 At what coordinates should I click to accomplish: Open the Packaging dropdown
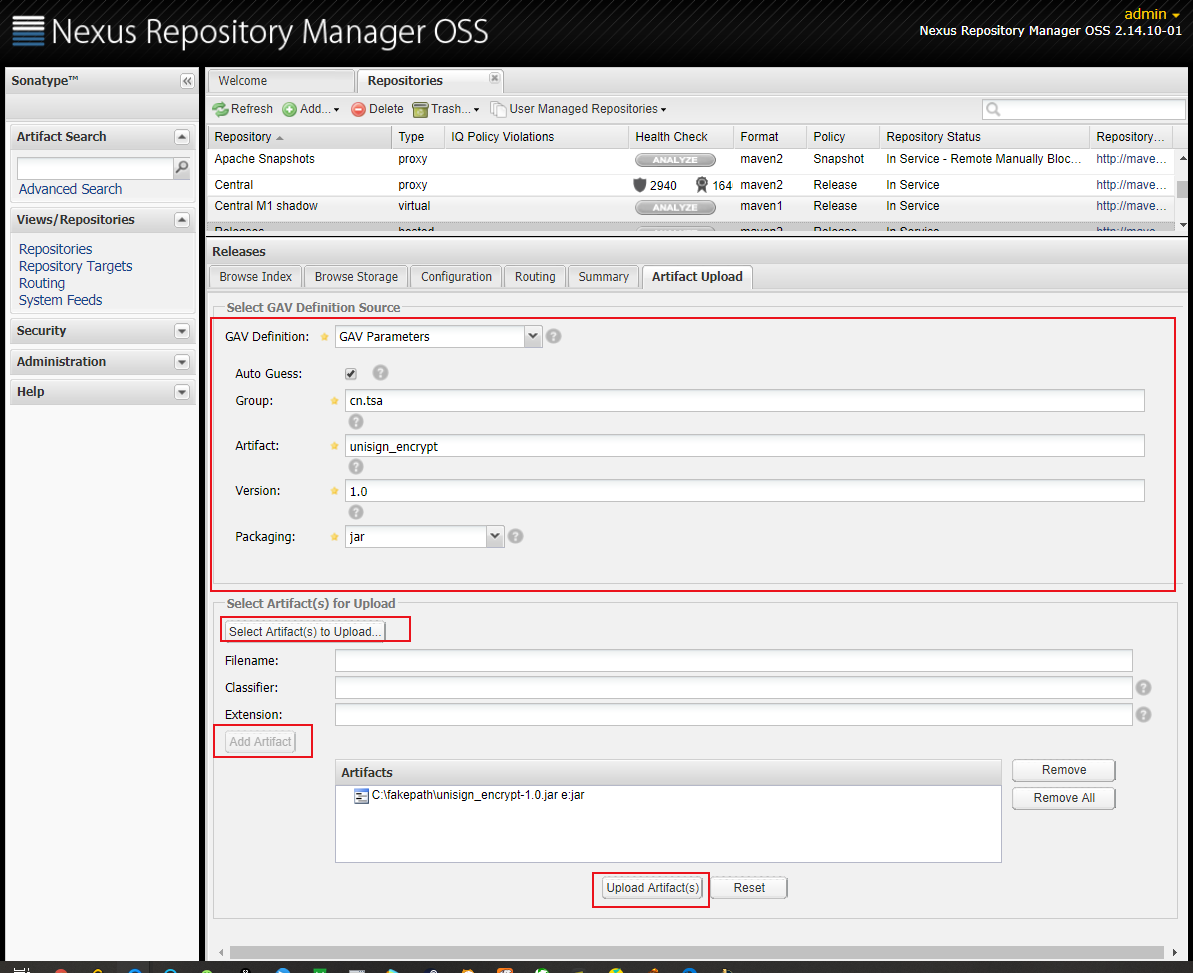click(495, 536)
